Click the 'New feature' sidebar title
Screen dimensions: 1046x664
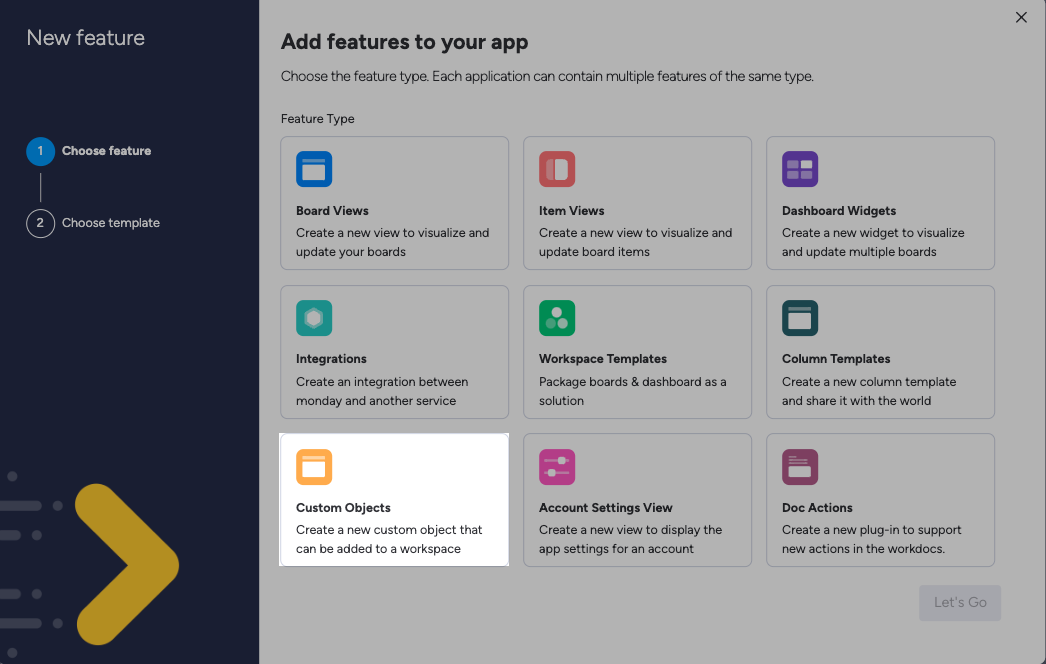tap(85, 38)
